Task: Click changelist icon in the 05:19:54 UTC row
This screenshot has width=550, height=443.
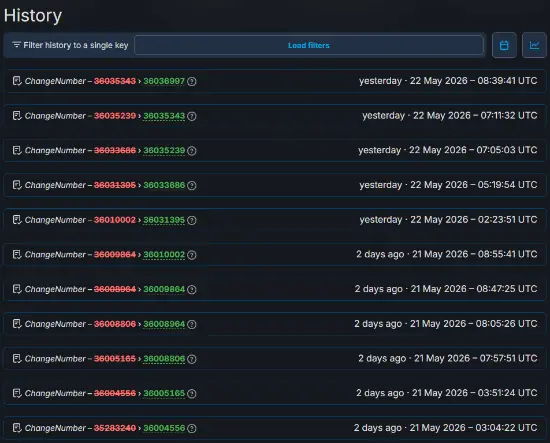Action: [17, 185]
